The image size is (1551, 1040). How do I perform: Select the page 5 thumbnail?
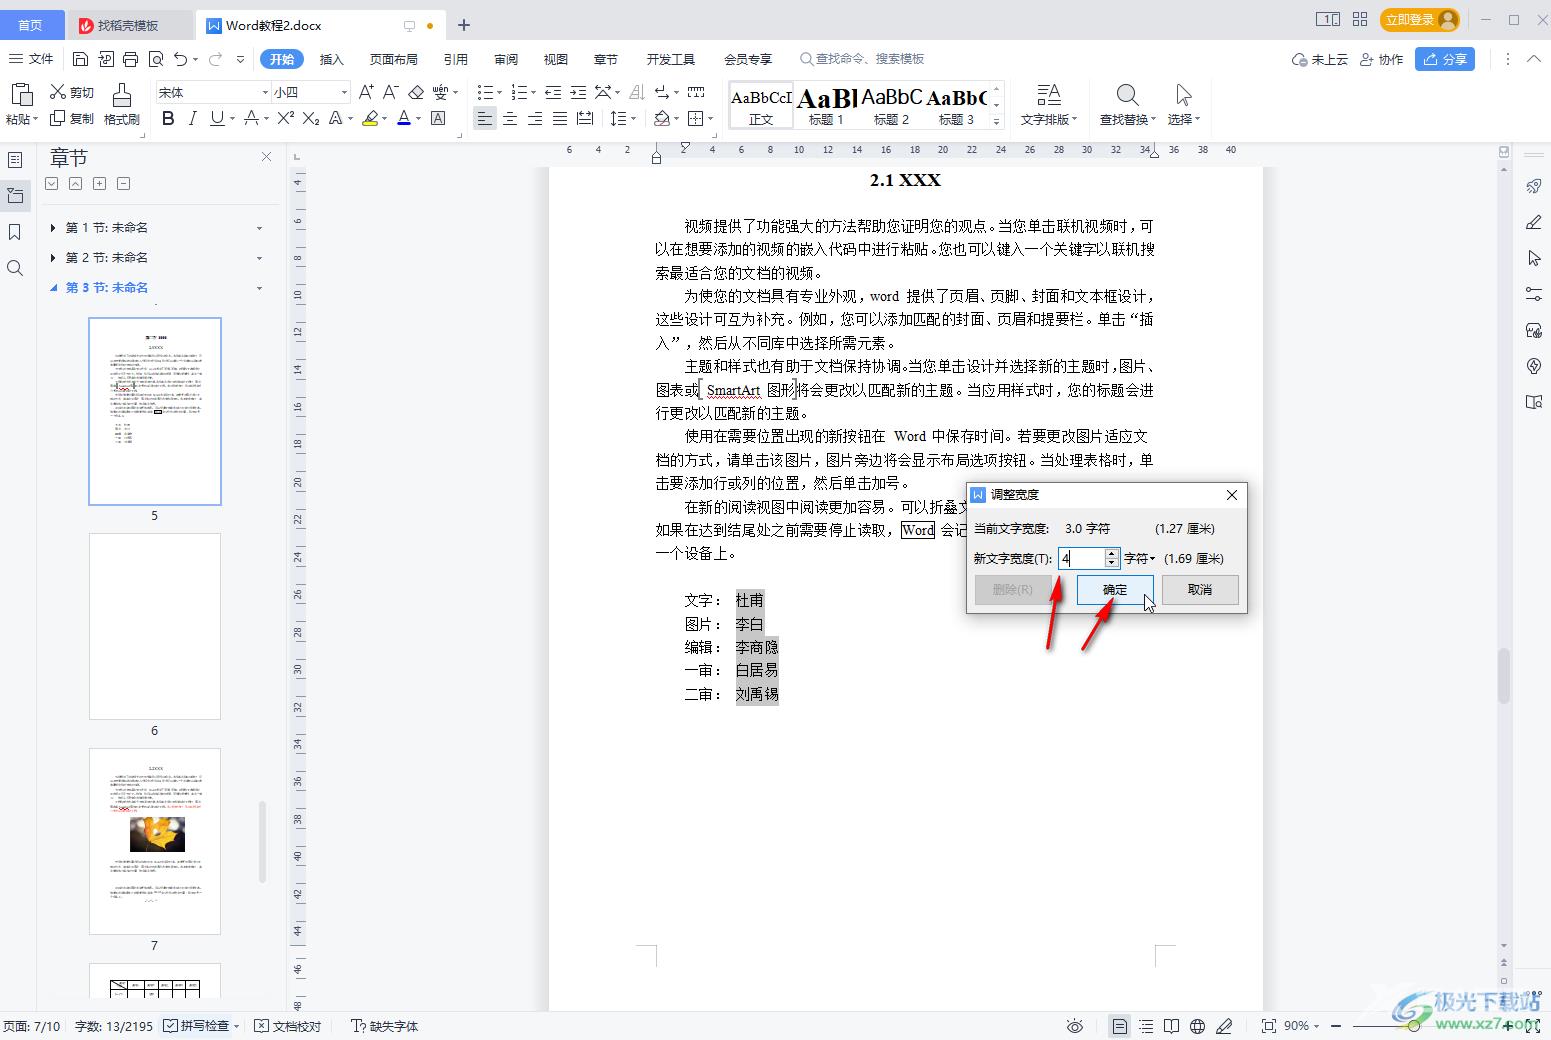[x=155, y=411]
